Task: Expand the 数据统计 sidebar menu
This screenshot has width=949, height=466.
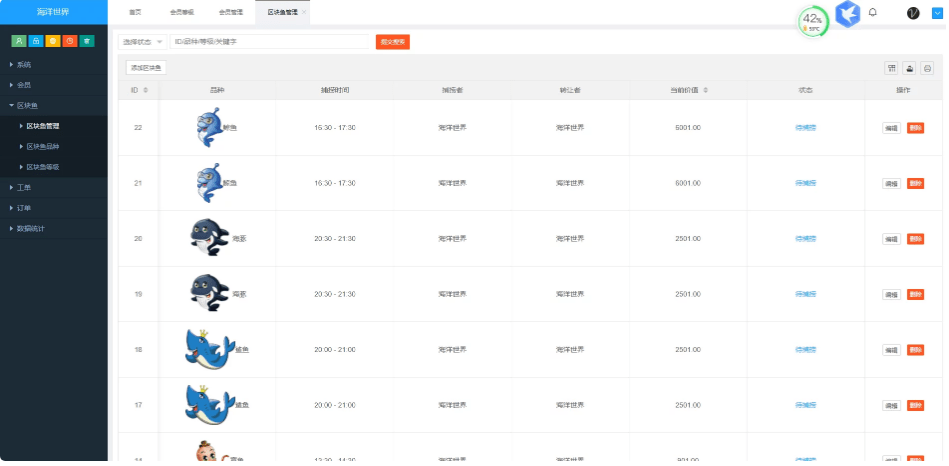Action: click(x=54, y=229)
